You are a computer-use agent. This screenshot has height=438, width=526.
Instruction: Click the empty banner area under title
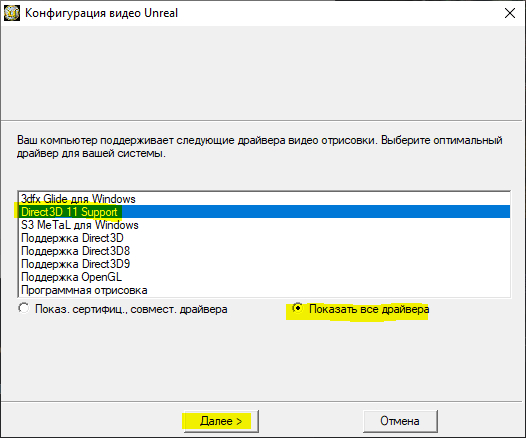pos(263,73)
